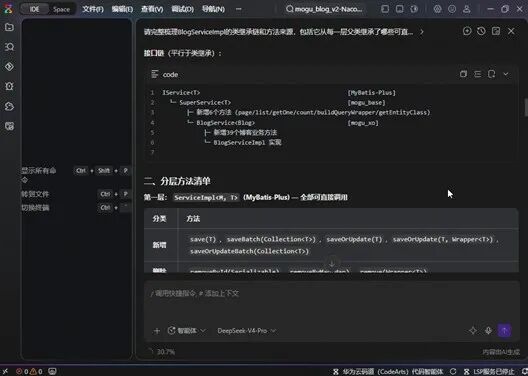Close the AI chat panel
Image resolution: width=528 pixels, height=376 pixels.
pos(511,31)
